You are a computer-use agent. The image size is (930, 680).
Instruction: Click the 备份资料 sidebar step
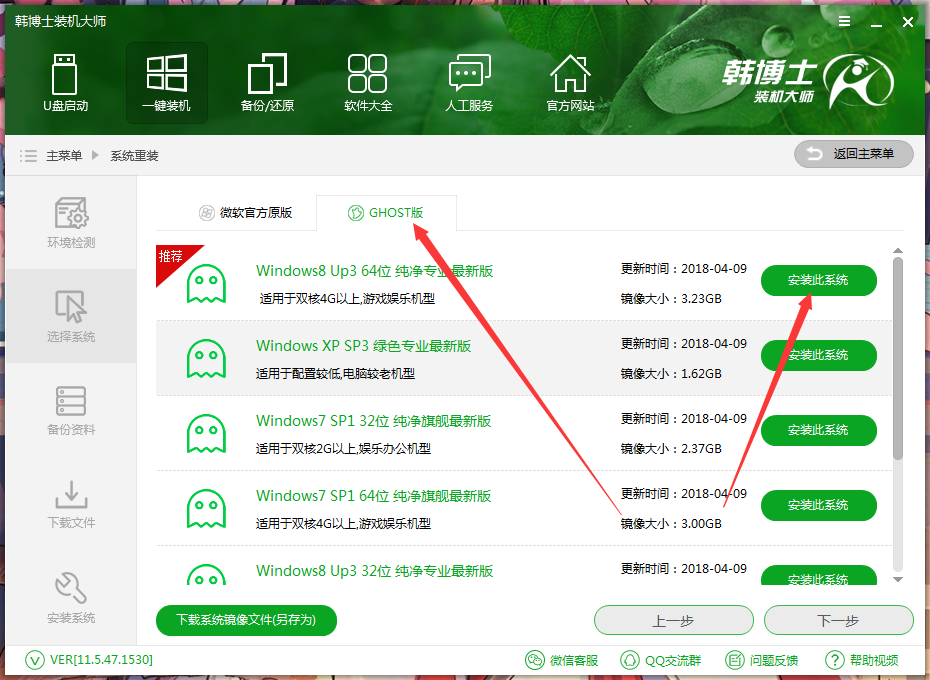[x=71, y=410]
